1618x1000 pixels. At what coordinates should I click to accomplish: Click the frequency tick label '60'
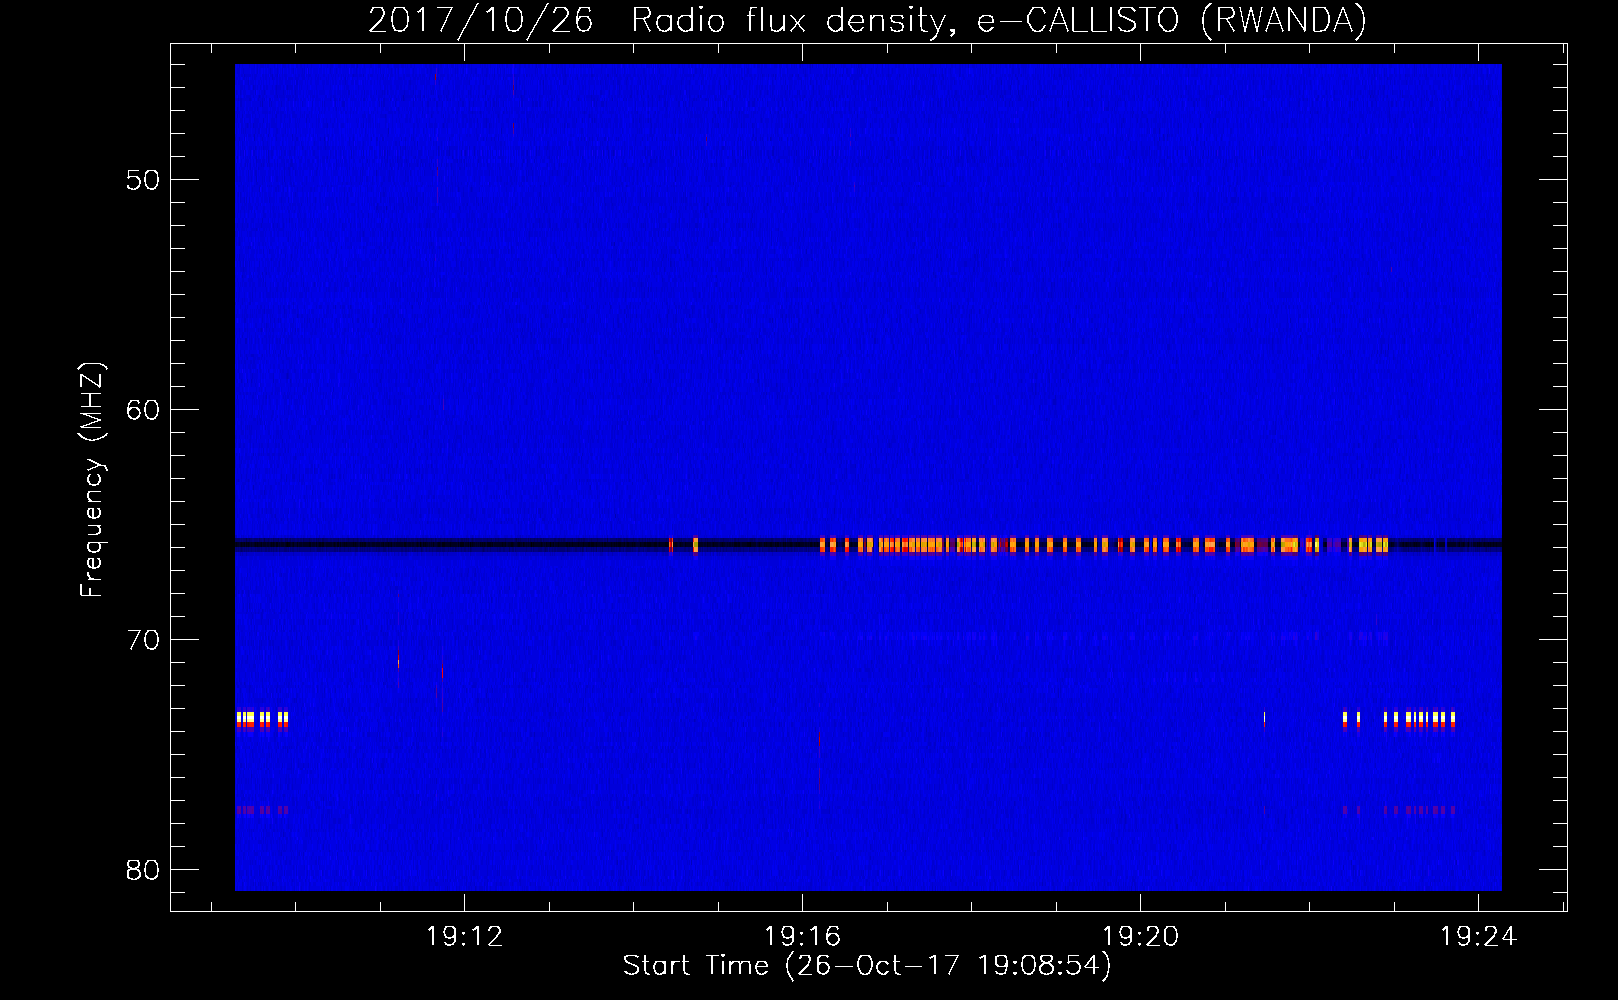pyautogui.click(x=143, y=411)
